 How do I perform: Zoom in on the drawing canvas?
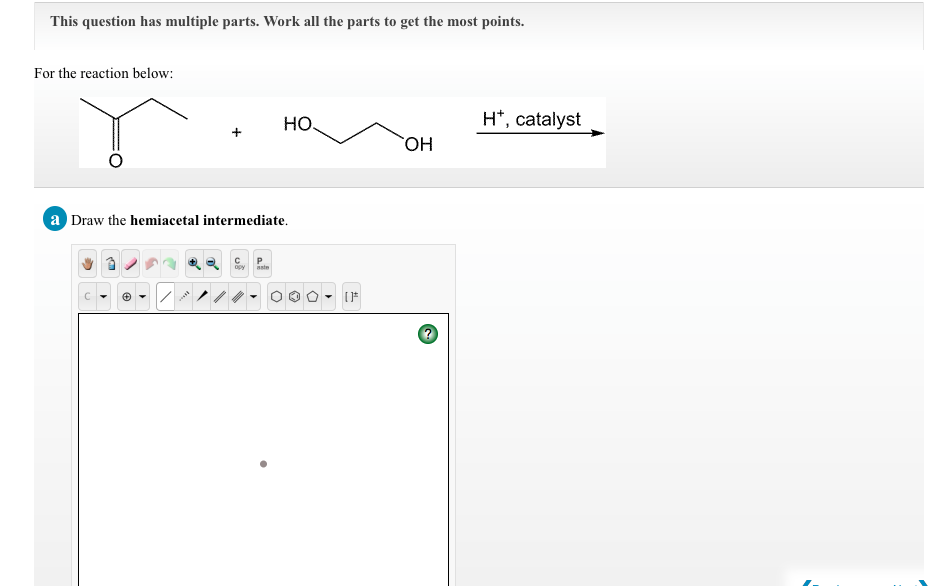[x=196, y=264]
